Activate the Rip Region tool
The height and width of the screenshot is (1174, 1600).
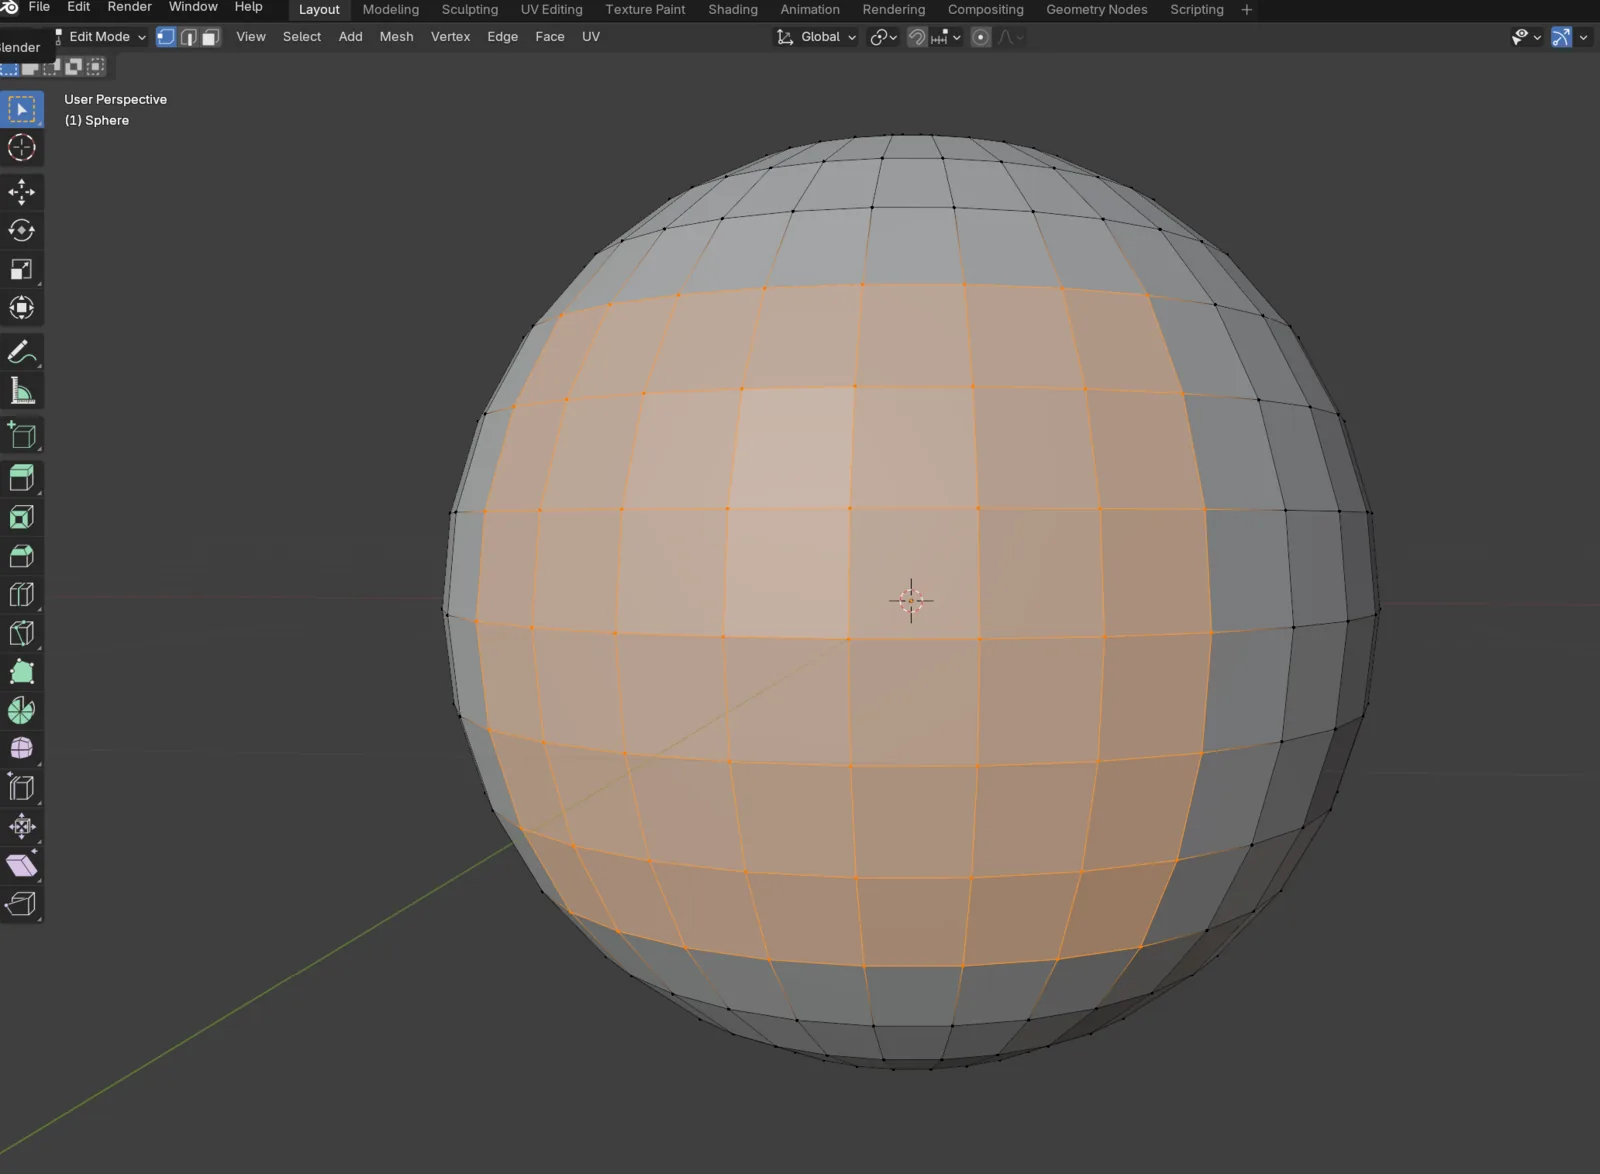[21, 905]
